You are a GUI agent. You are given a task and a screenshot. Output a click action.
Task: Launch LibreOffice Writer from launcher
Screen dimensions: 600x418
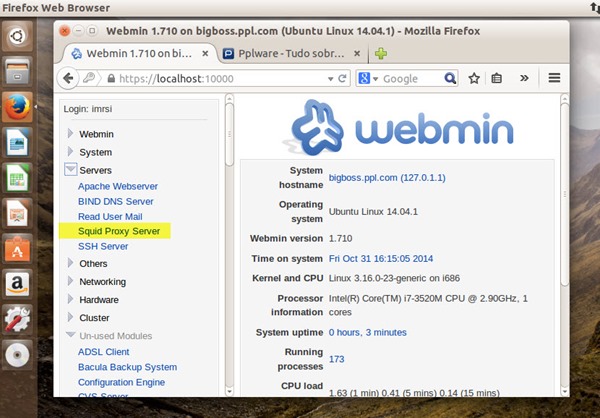pyautogui.click(x=17, y=142)
